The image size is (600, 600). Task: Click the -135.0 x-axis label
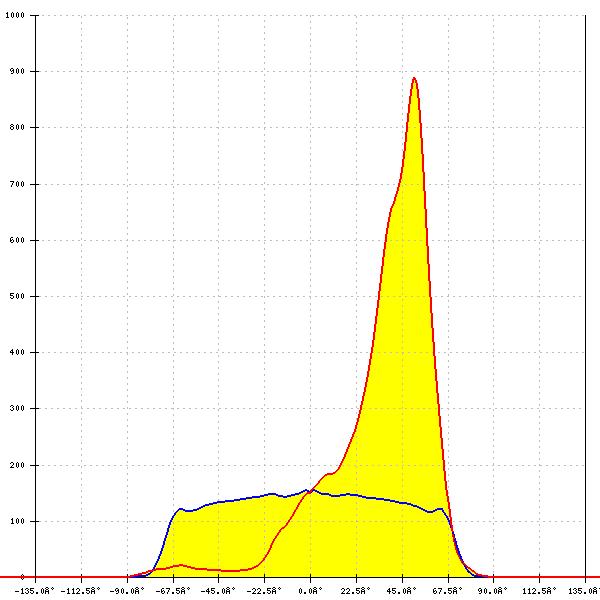(x=34, y=591)
